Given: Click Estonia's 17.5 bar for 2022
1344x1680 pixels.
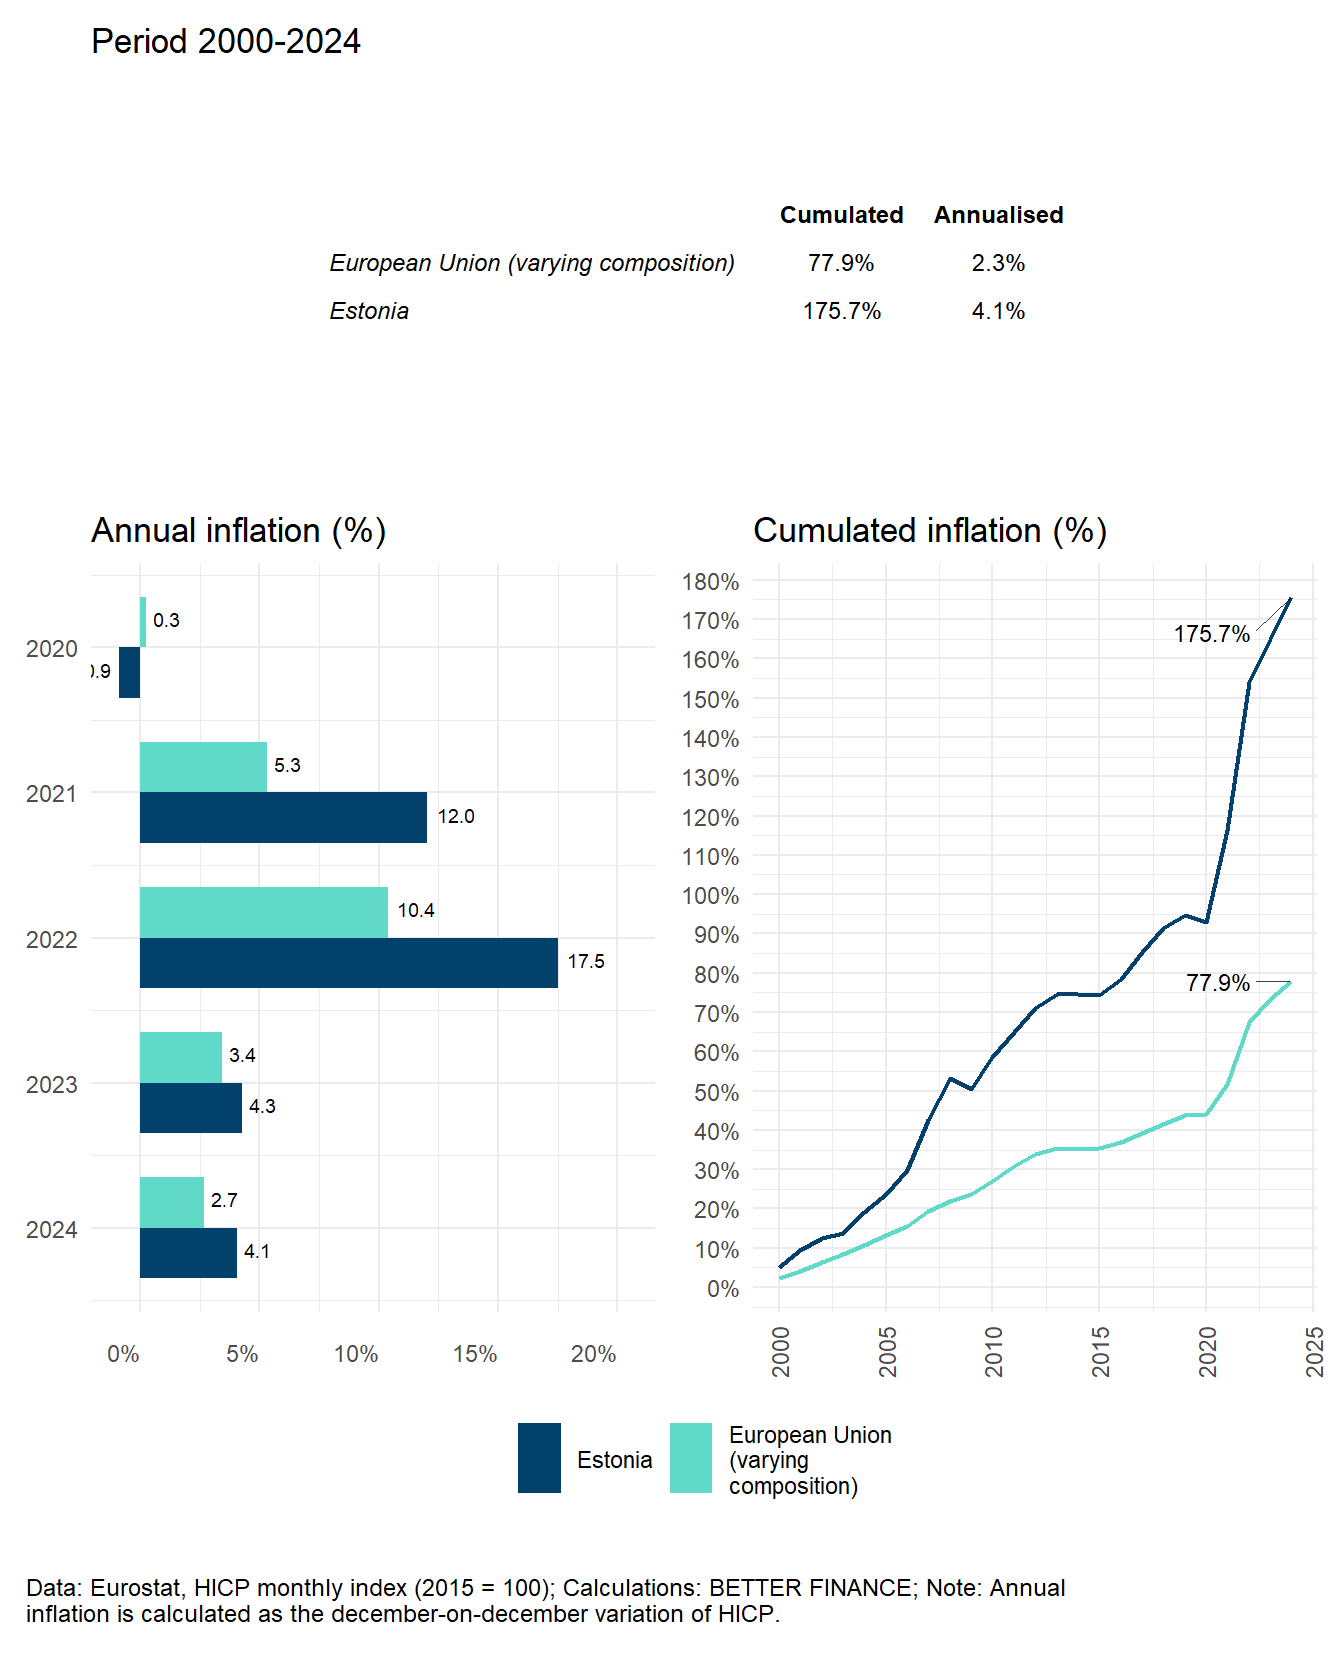Looking at the screenshot, I should [x=348, y=963].
